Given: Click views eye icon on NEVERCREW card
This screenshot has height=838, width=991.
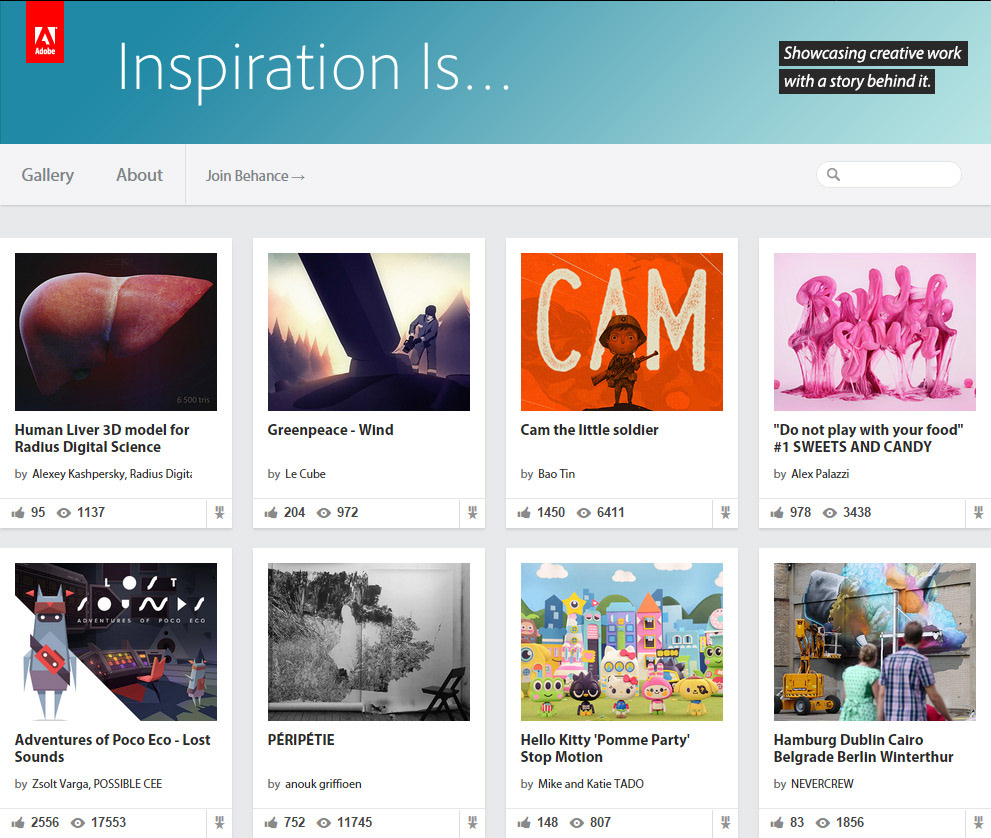Looking at the screenshot, I should 822,823.
